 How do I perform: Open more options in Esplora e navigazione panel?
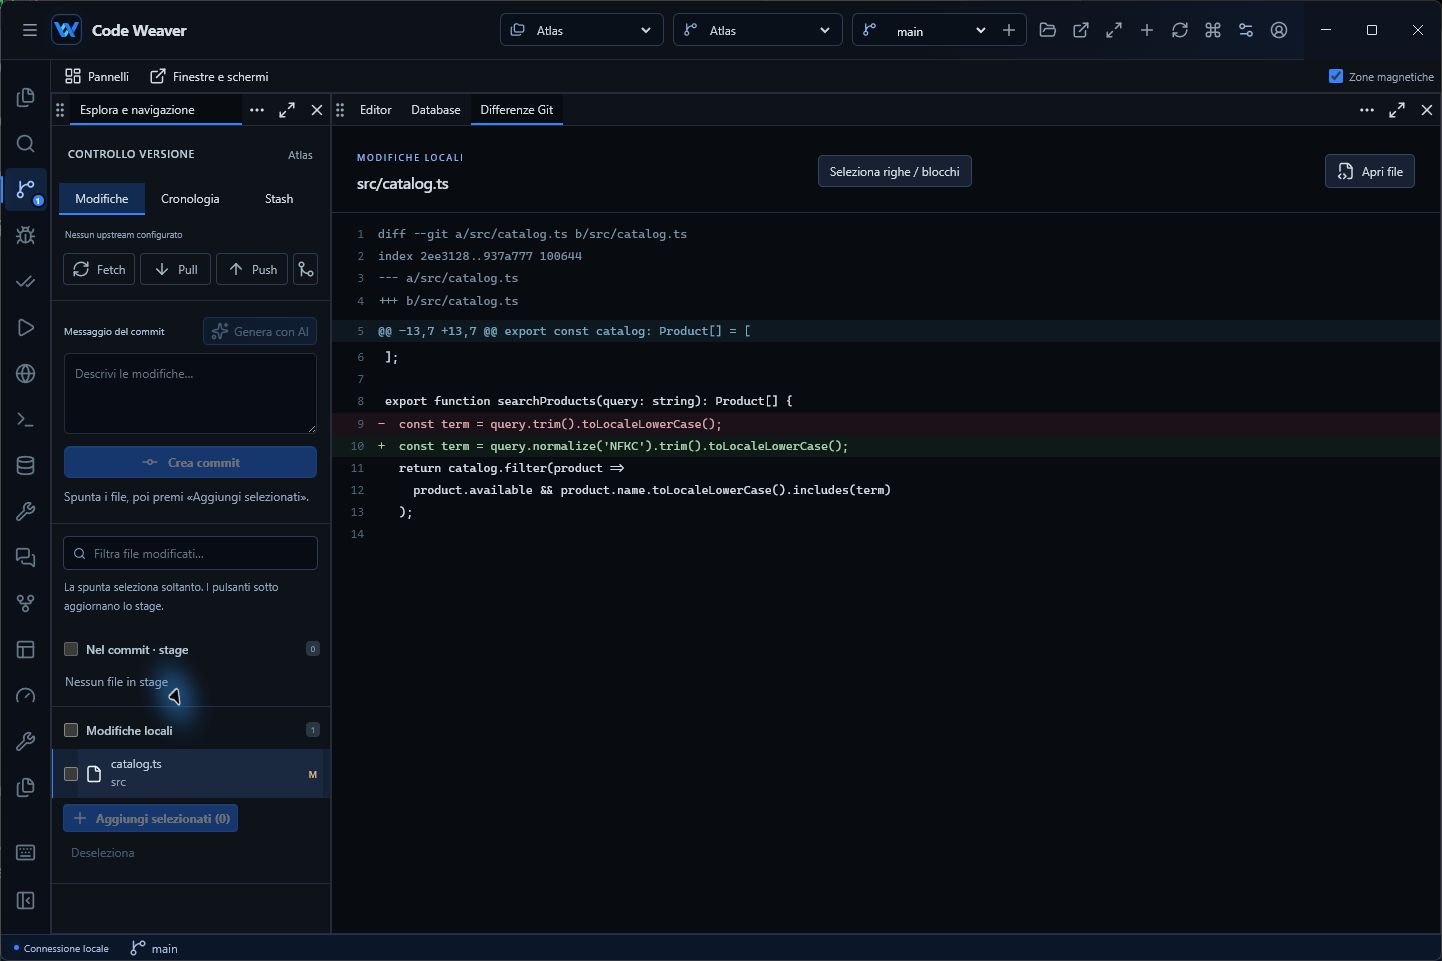[257, 110]
